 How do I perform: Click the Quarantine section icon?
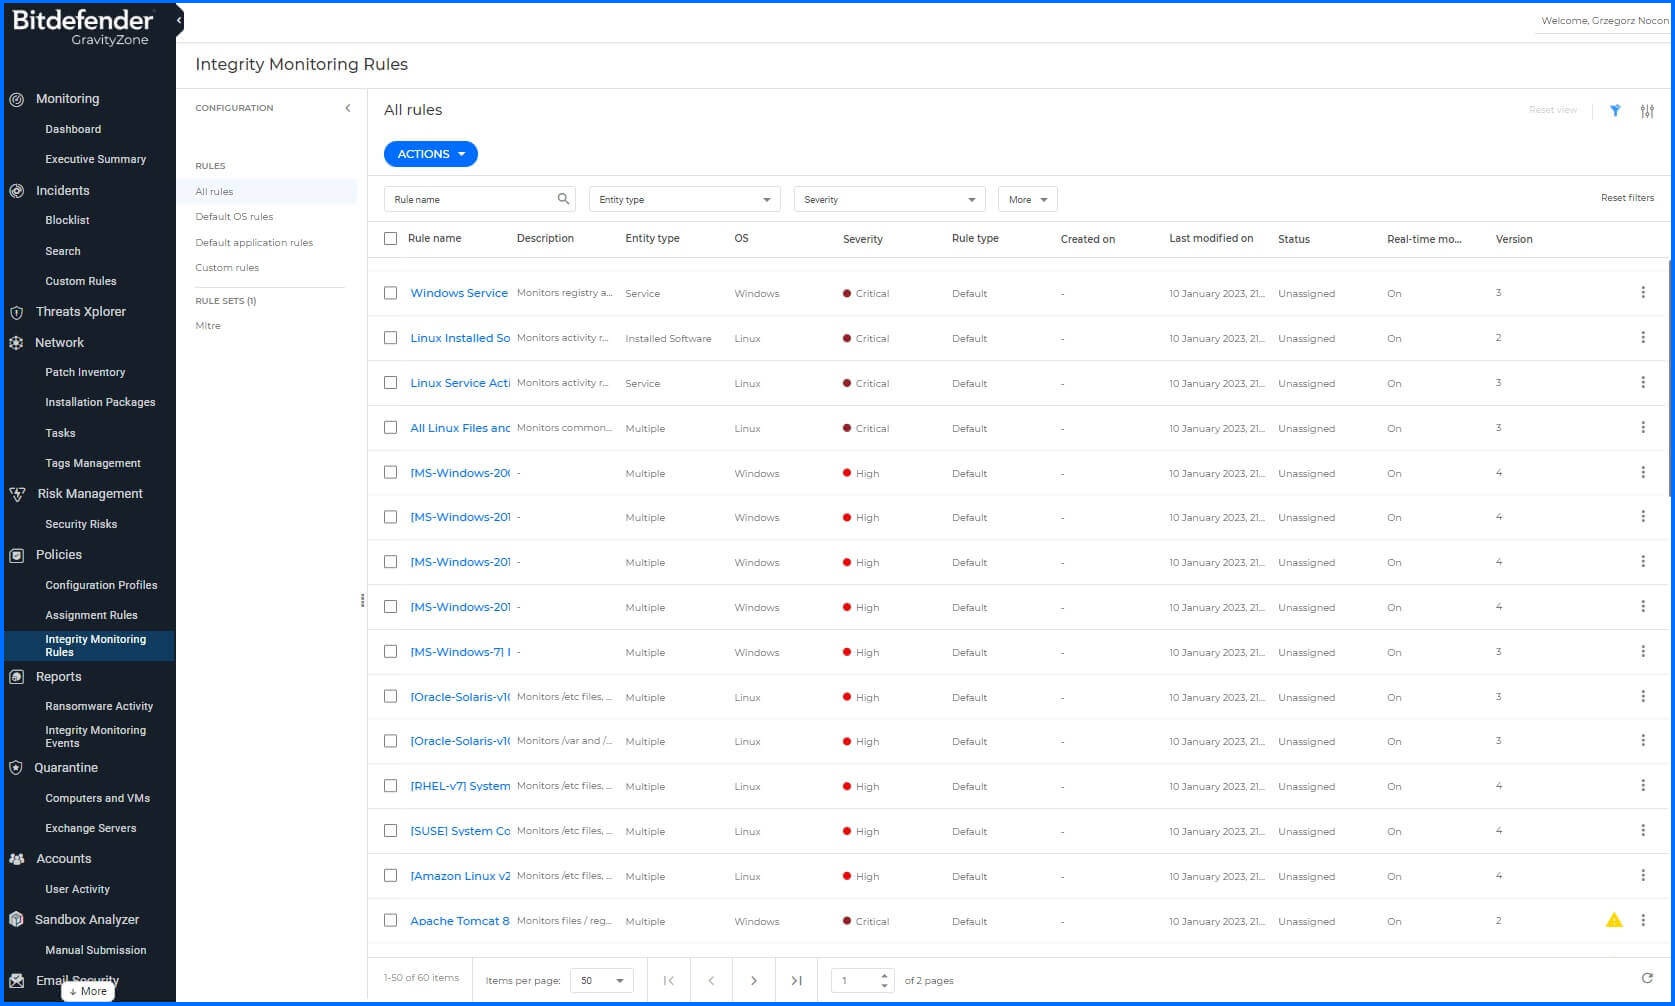click(16, 768)
